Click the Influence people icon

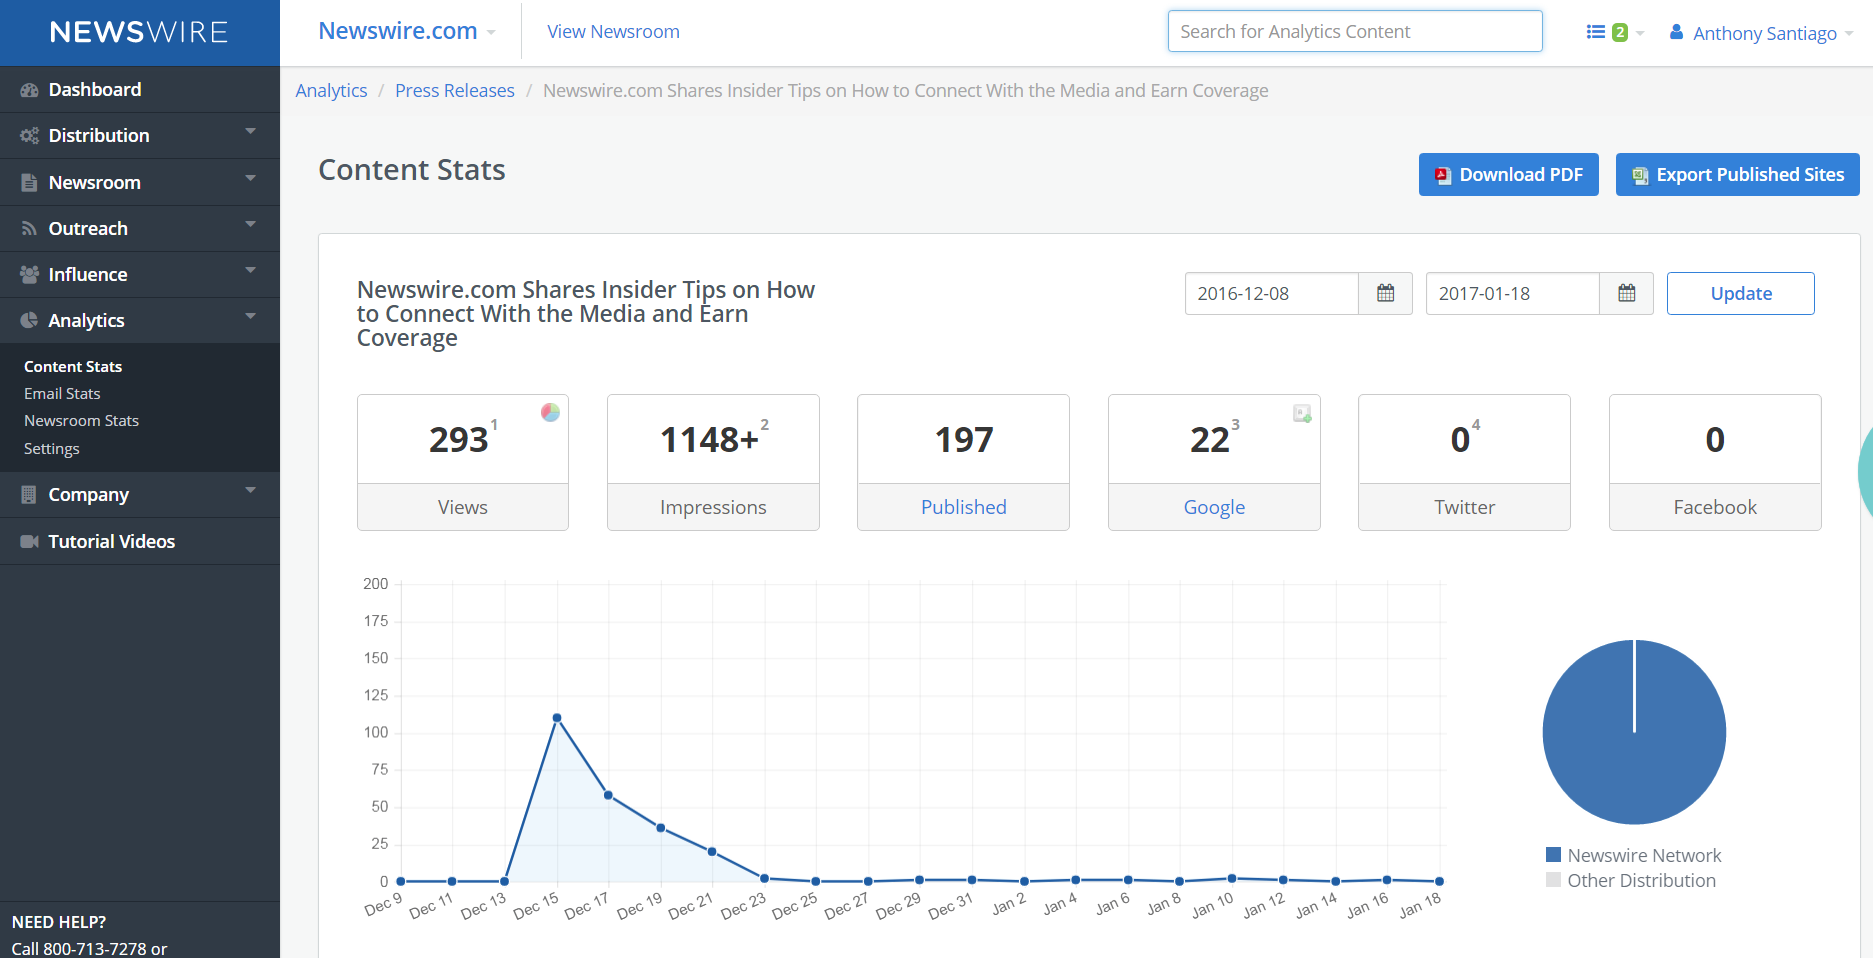(x=29, y=275)
